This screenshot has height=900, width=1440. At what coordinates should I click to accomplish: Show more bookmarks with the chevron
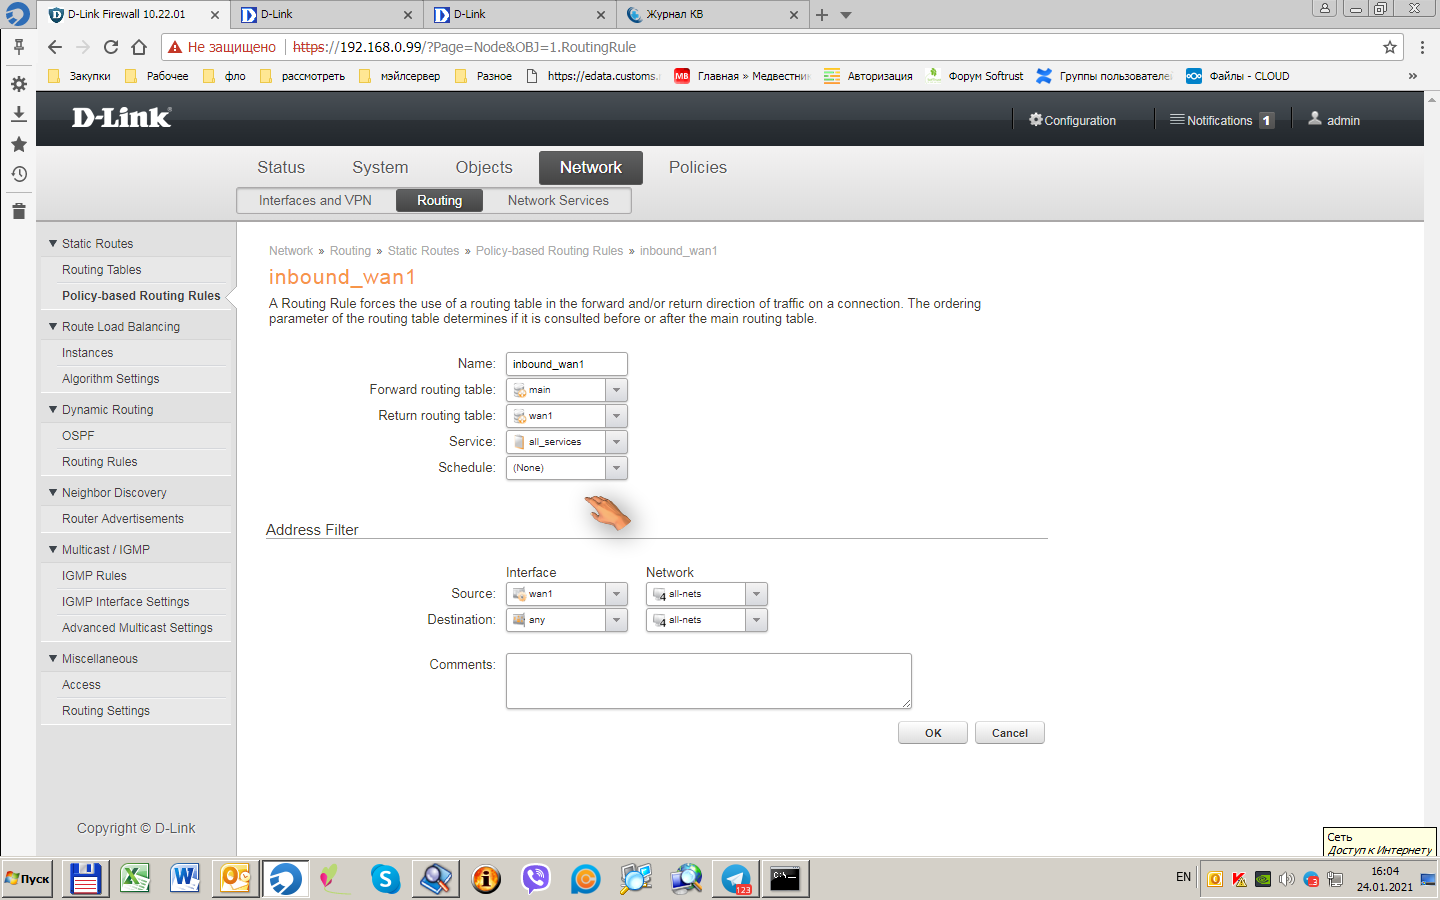(x=1412, y=76)
